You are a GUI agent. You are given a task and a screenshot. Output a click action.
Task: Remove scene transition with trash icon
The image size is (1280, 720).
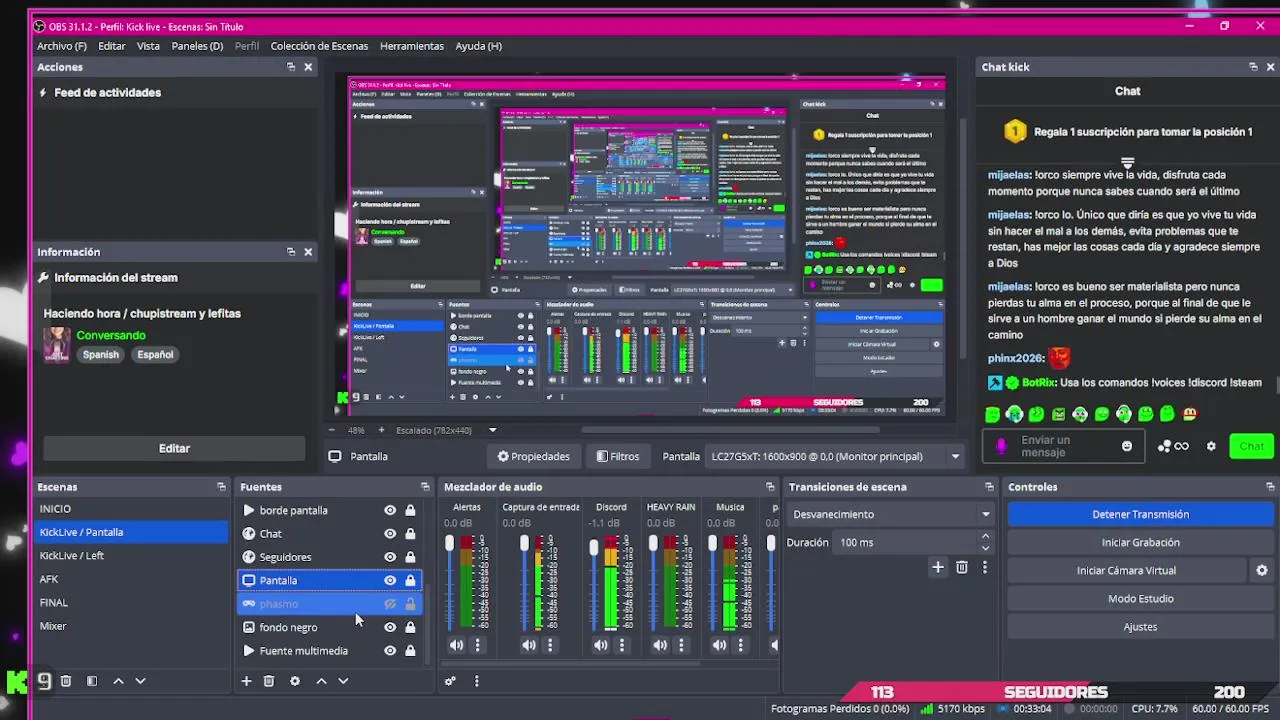pyautogui.click(x=962, y=567)
